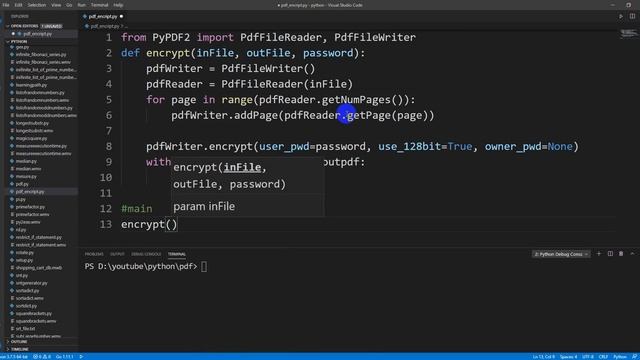This screenshot has width=640, height=360.
Task: Open pdf.py in explorer
Action: 22,184
